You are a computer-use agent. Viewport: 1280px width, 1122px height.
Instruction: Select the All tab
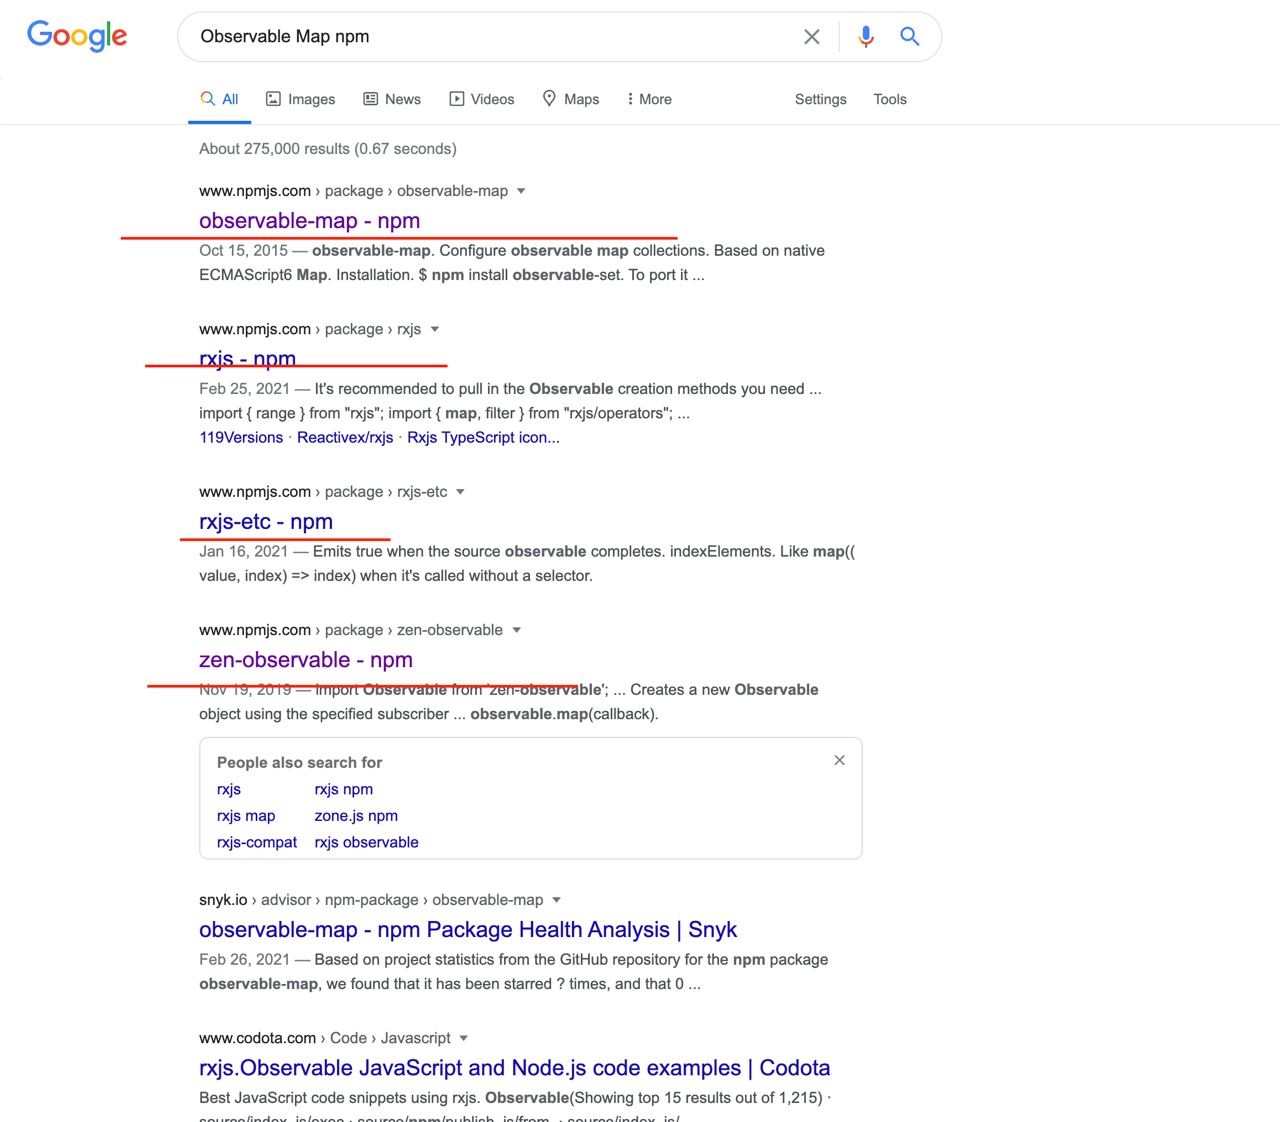coord(219,99)
